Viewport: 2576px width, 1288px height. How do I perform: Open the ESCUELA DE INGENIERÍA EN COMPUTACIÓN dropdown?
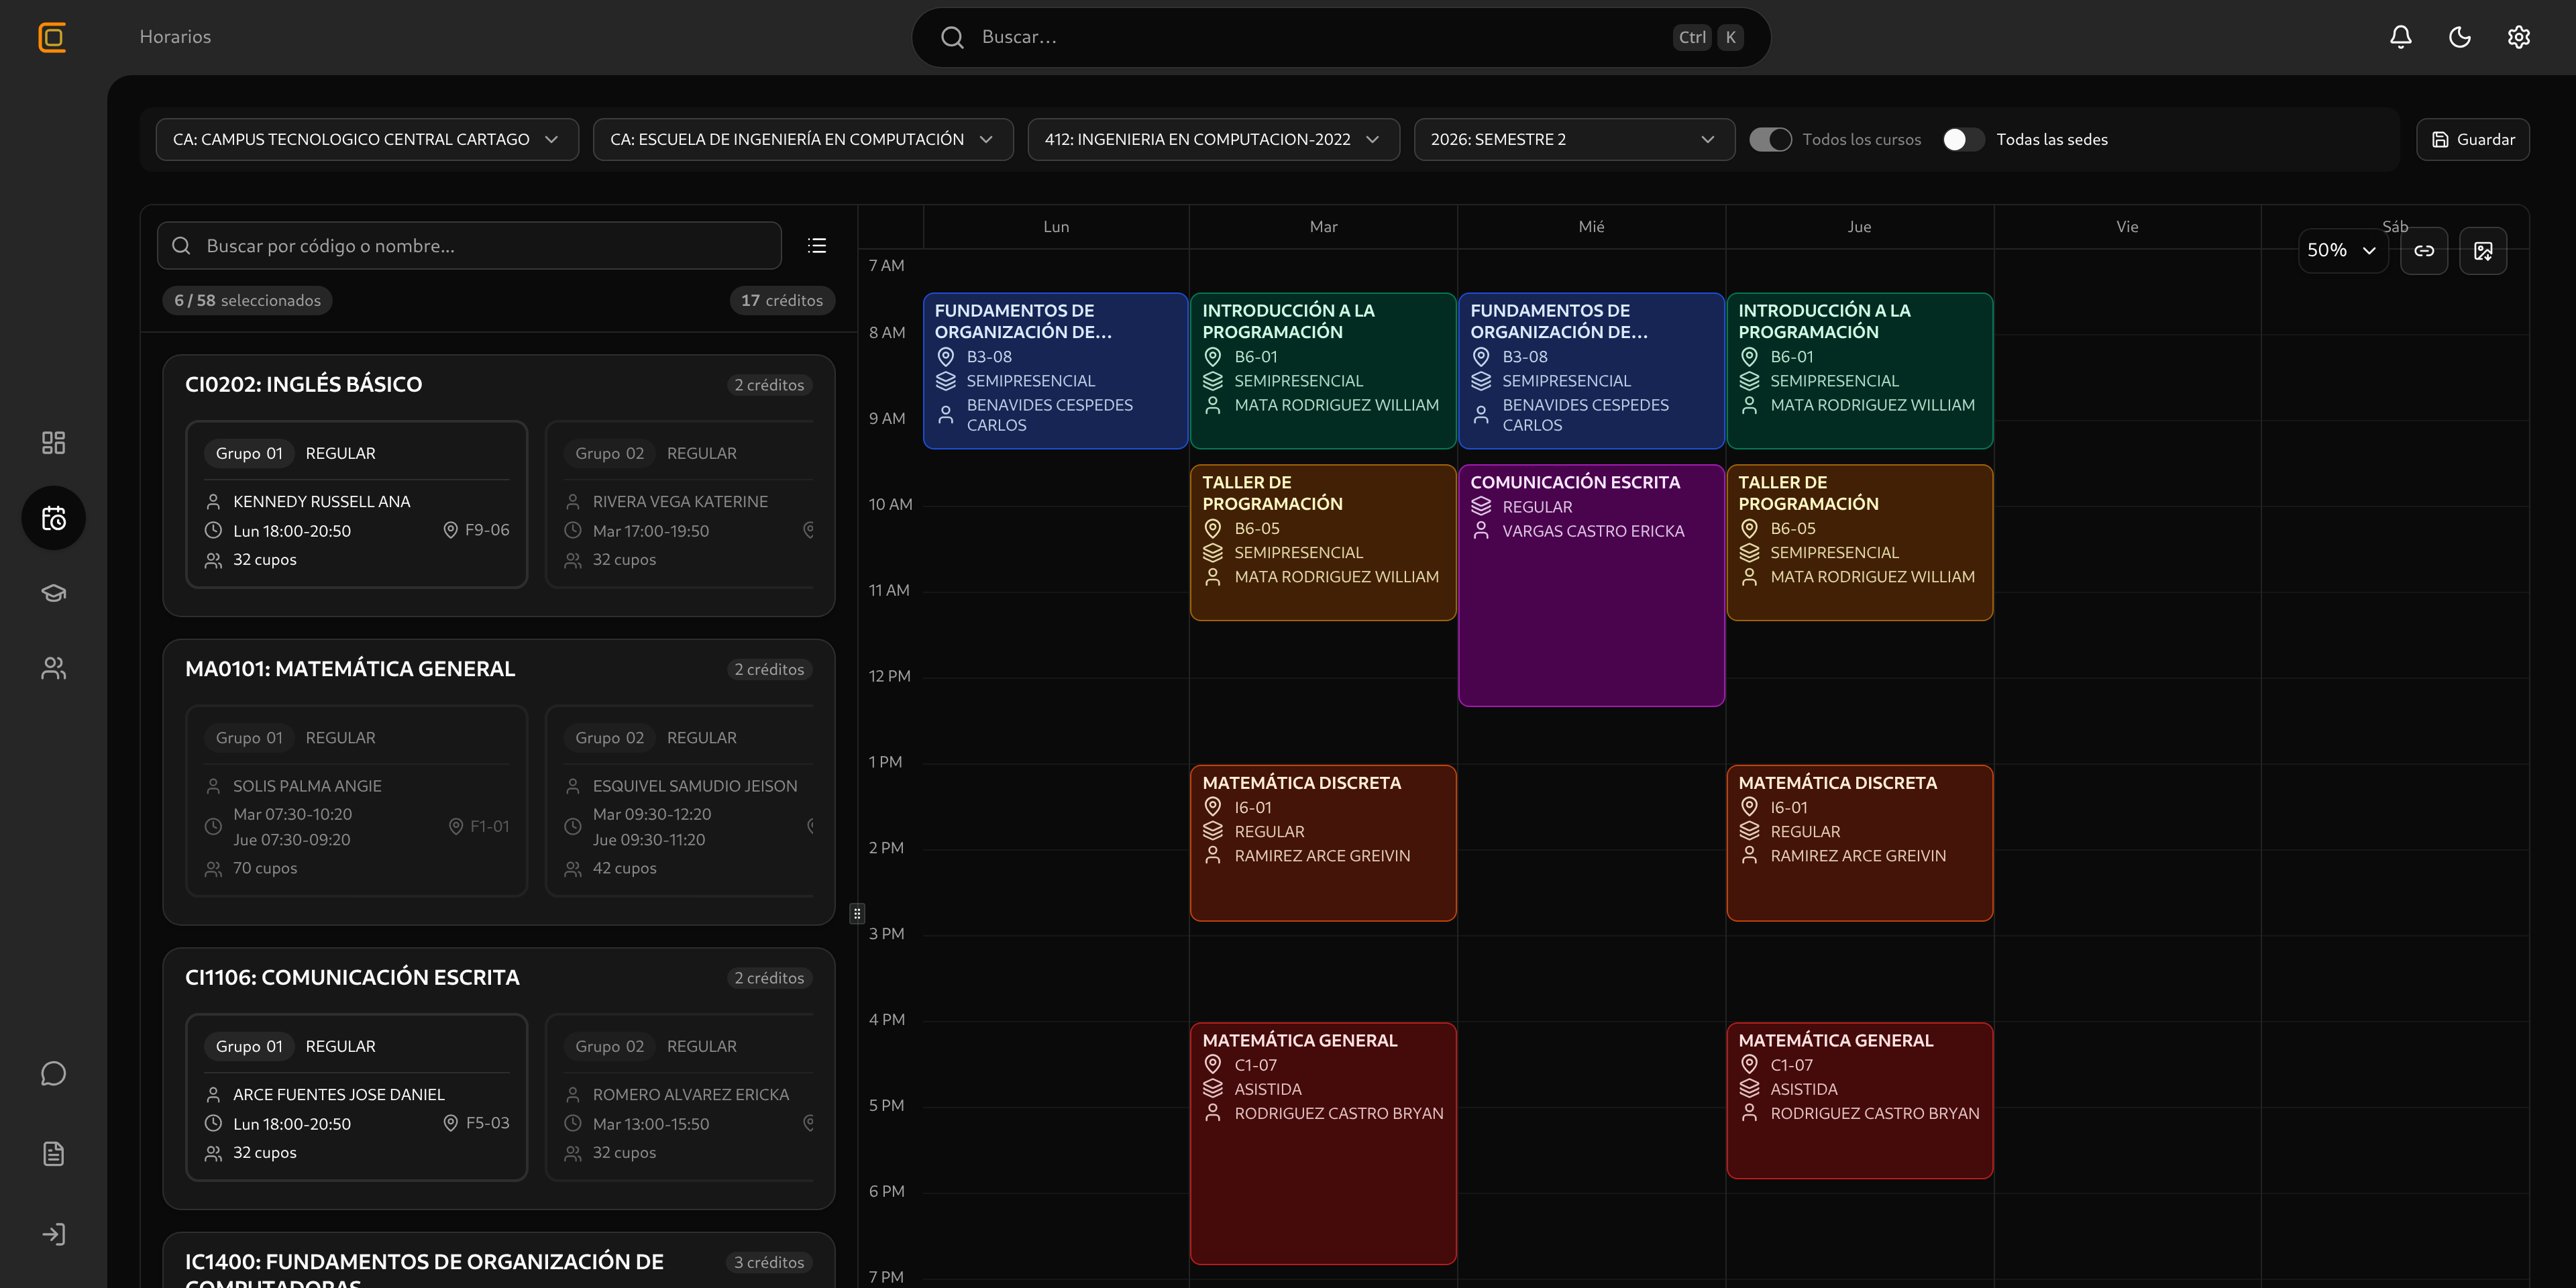pyautogui.click(x=803, y=139)
